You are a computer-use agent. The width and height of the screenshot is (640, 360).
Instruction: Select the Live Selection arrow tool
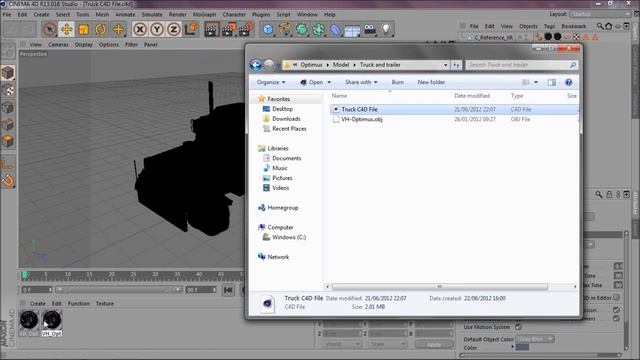[x=50, y=29]
